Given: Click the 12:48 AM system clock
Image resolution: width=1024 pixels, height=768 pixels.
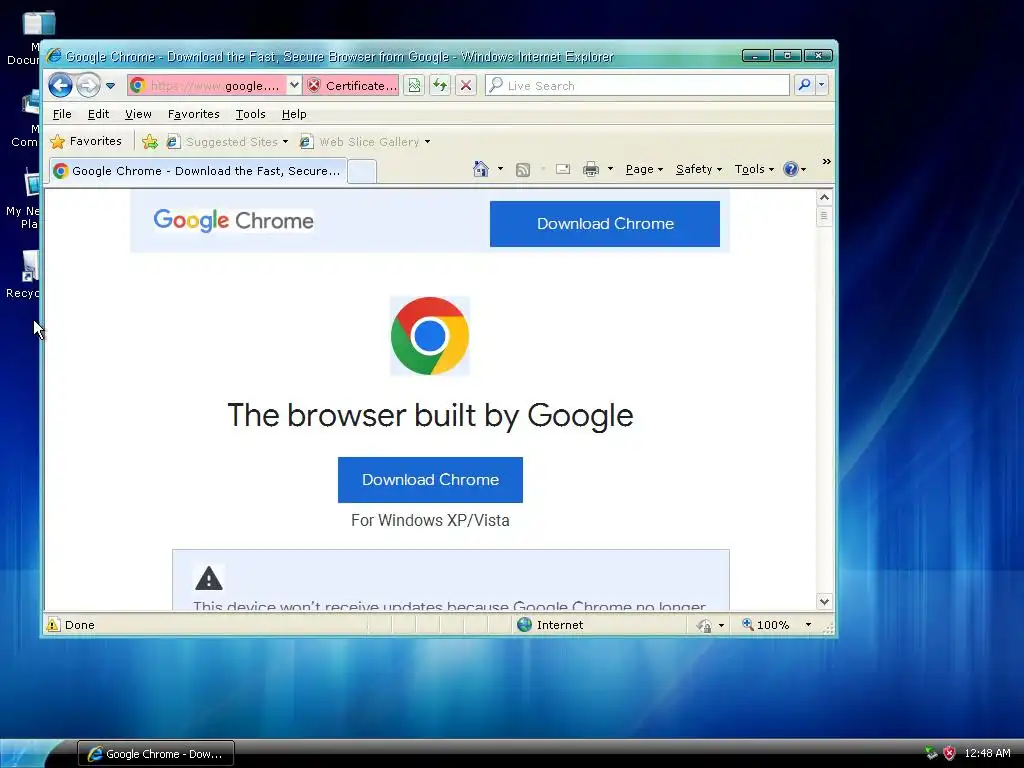Looking at the screenshot, I should (x=987, y=754).
